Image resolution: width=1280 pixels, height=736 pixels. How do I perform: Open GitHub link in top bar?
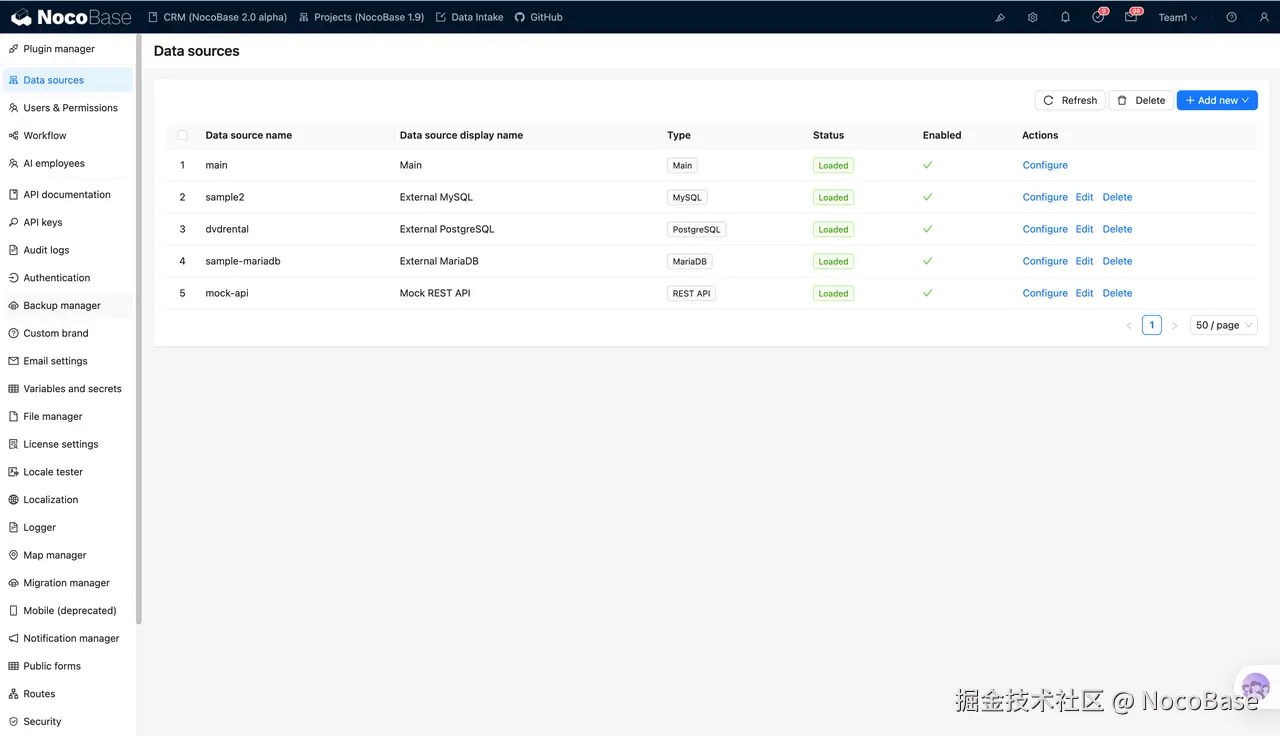click(x=538, y=17)
